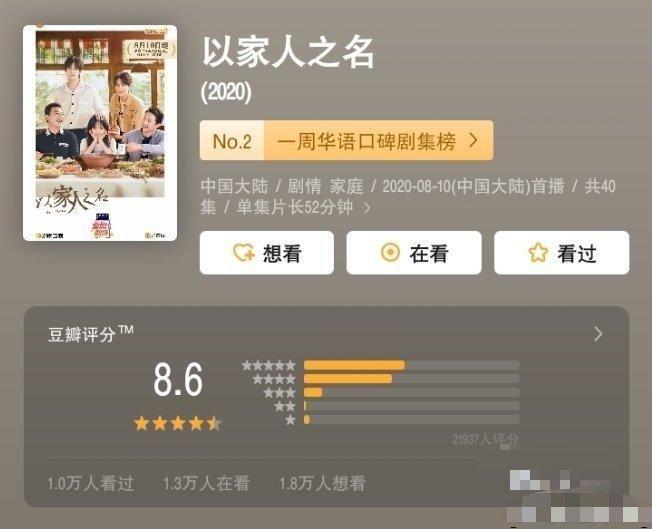Tap the star icon on 看过
652x529 pixels.
coord(538,252)
